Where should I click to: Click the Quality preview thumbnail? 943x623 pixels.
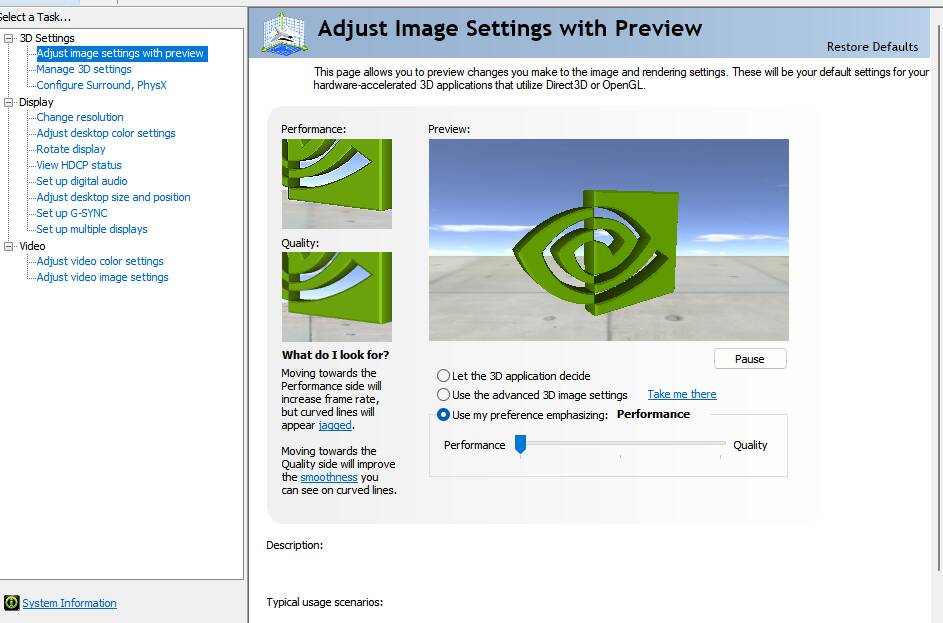point(336,296)
